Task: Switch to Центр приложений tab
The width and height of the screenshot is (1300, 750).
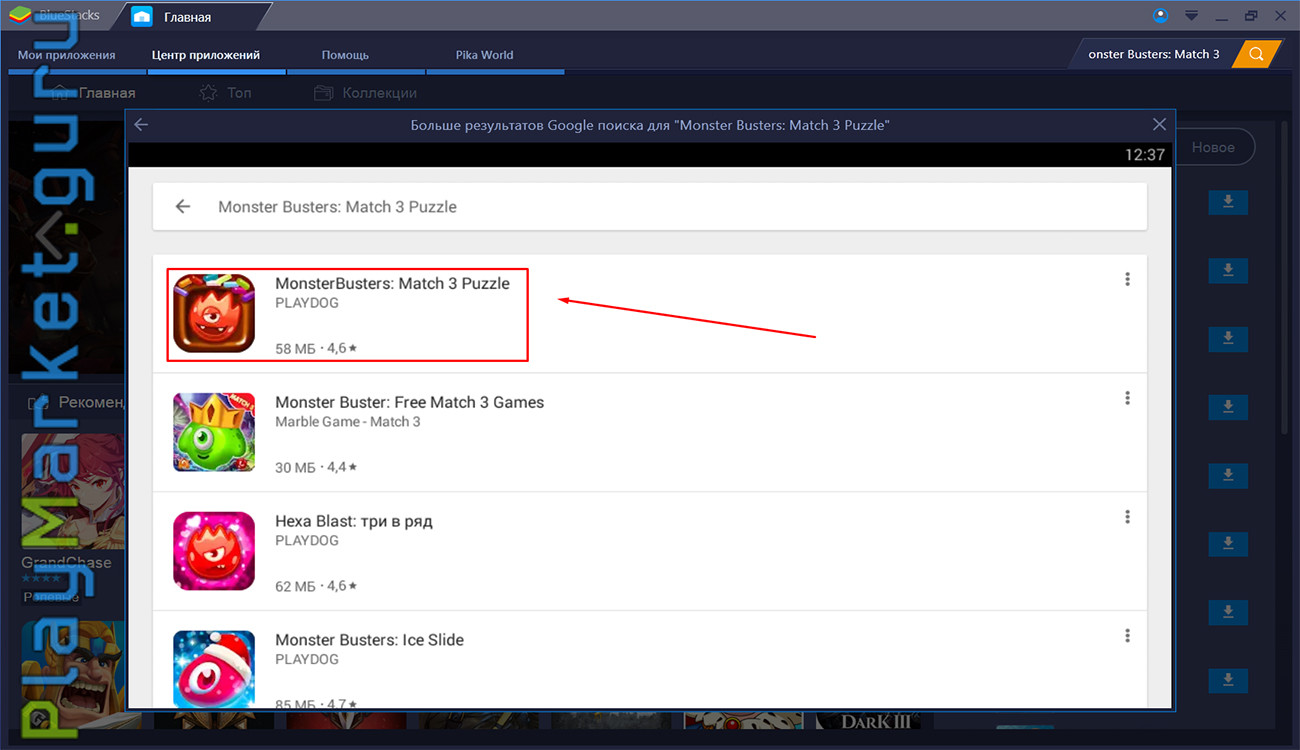Action: coord(206,55)
